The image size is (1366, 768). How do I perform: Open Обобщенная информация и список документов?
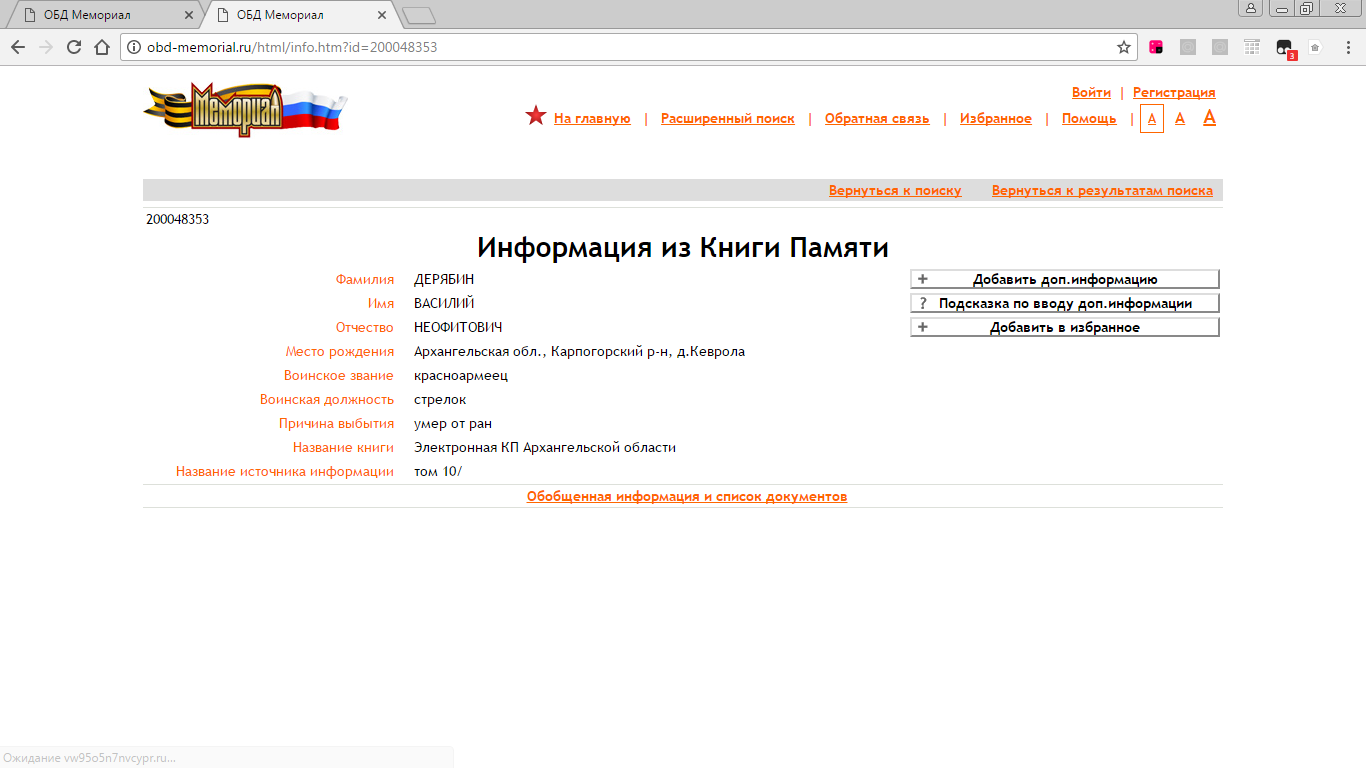[x=687, y=496]
